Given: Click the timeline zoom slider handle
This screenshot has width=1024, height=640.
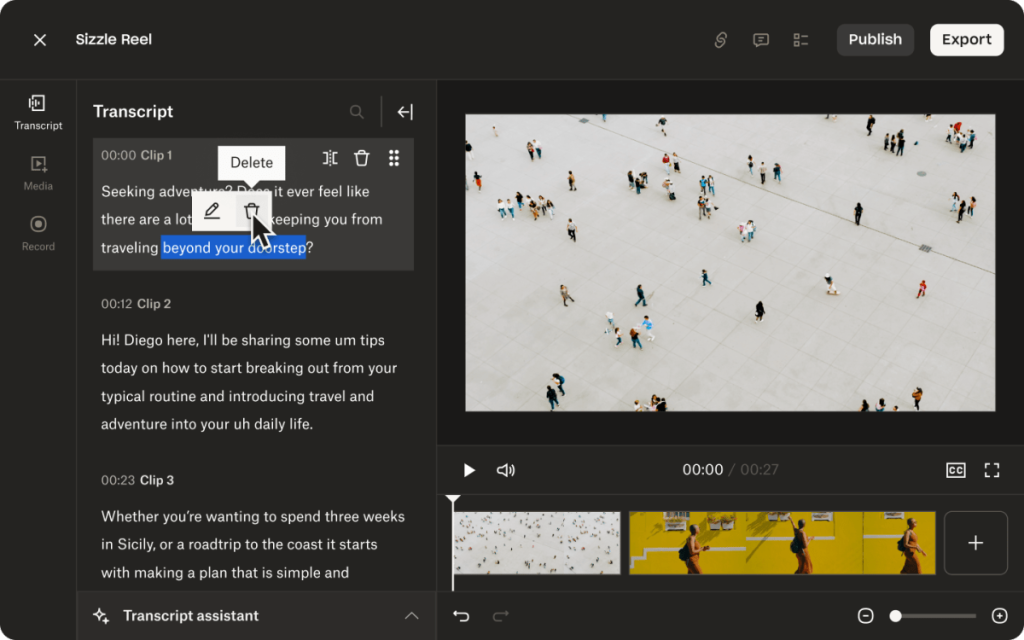Looking at the screenshot, I should pos(896,616).
